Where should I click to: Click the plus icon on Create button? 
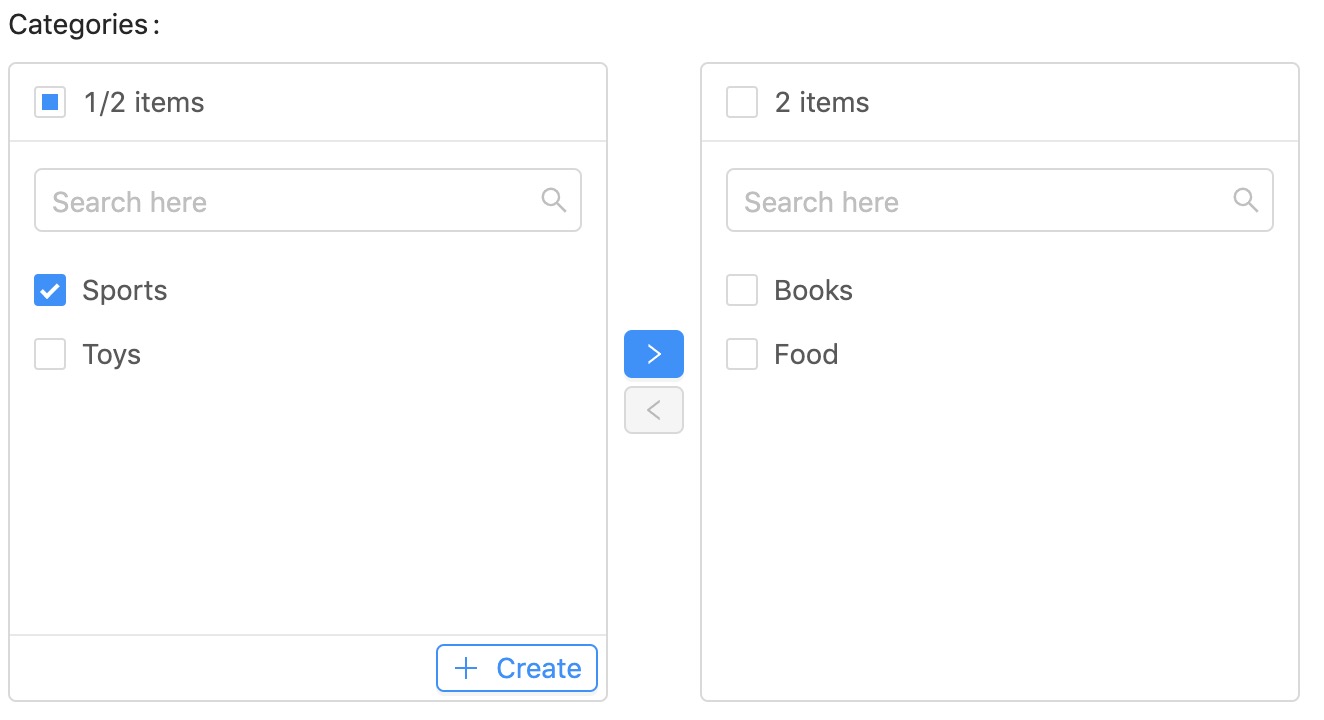466,668
